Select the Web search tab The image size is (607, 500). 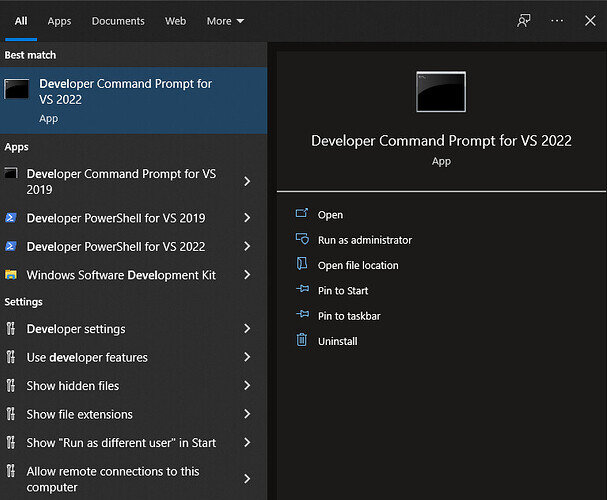point(176,21)
